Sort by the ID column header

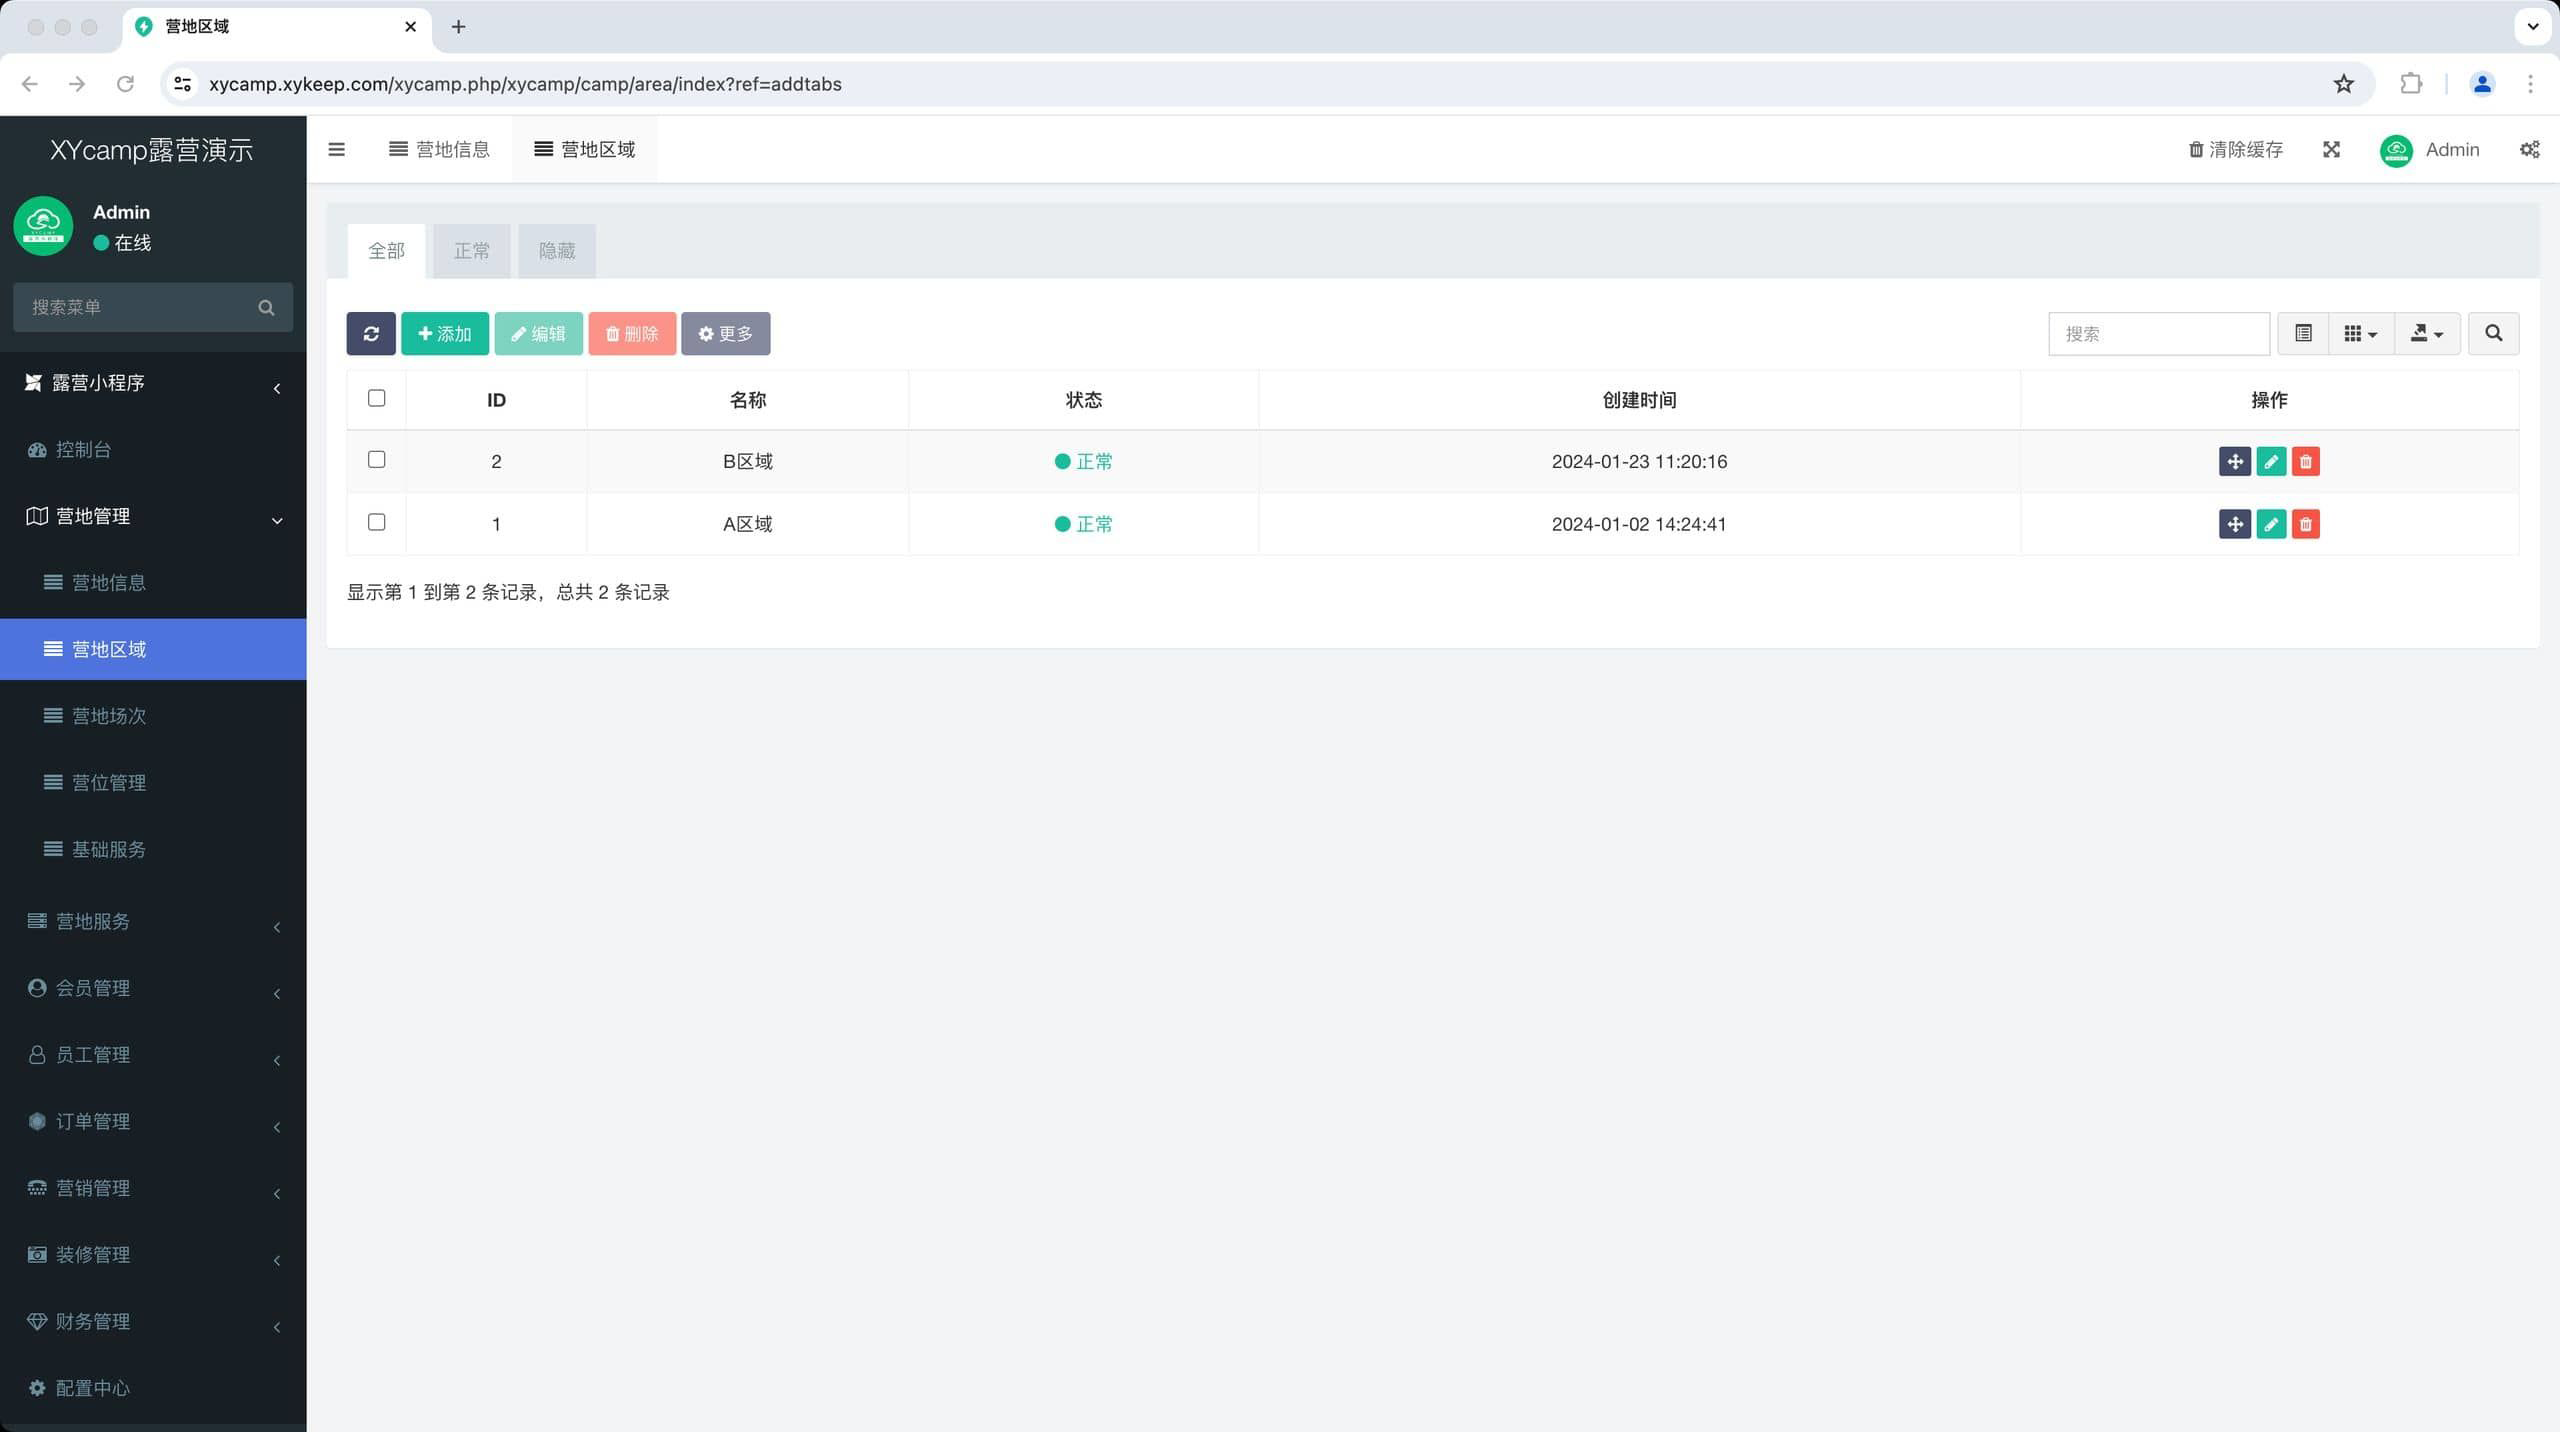point(496,400)
